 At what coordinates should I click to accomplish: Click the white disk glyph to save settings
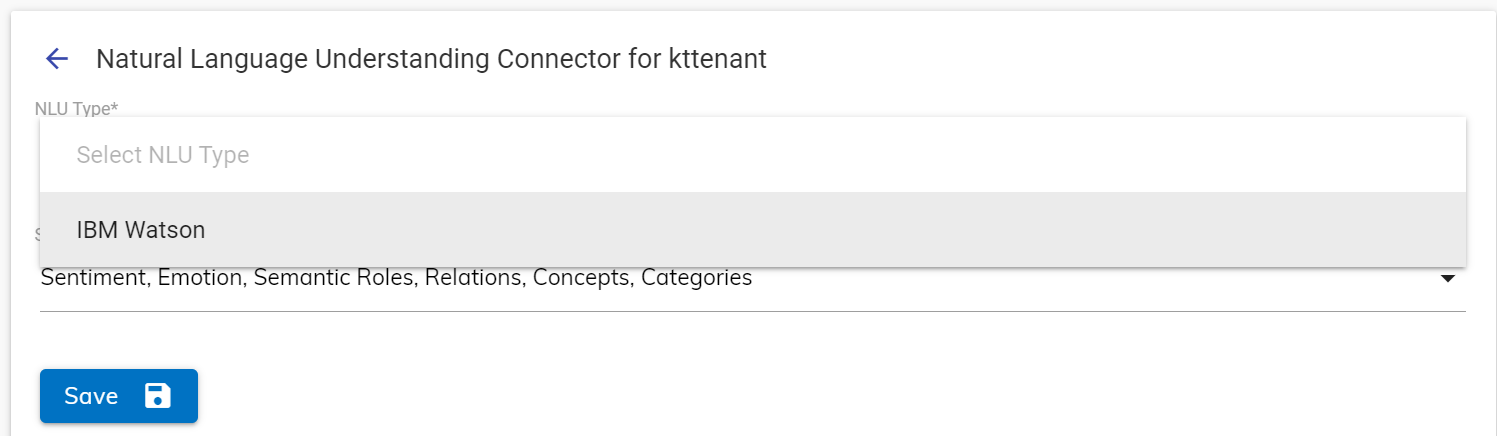pos(158,396)
